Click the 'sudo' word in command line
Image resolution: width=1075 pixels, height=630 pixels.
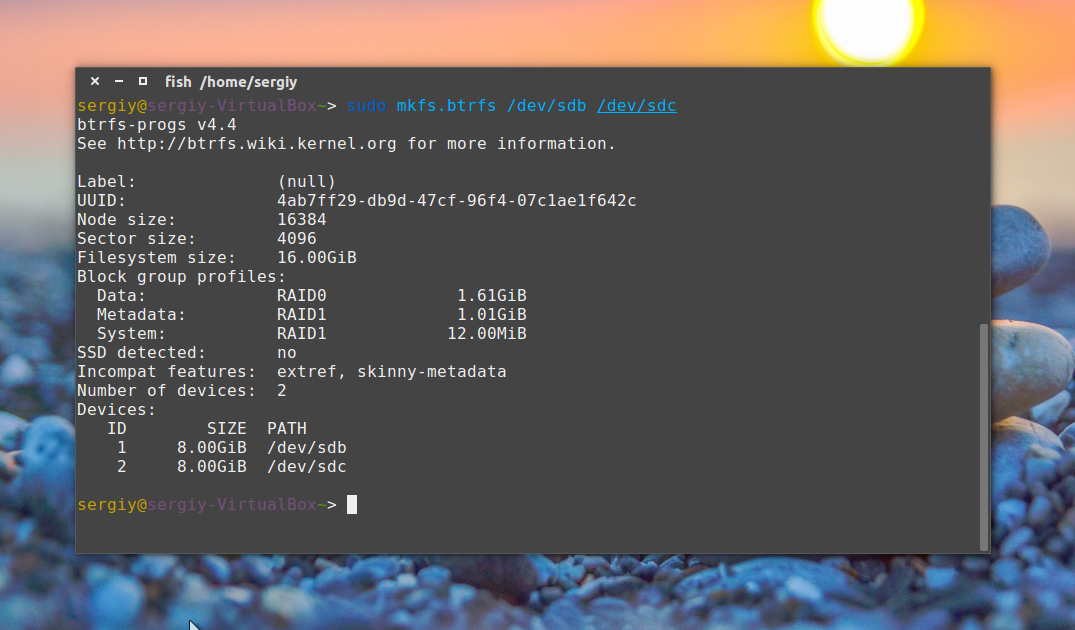click(x=367, y=106)
